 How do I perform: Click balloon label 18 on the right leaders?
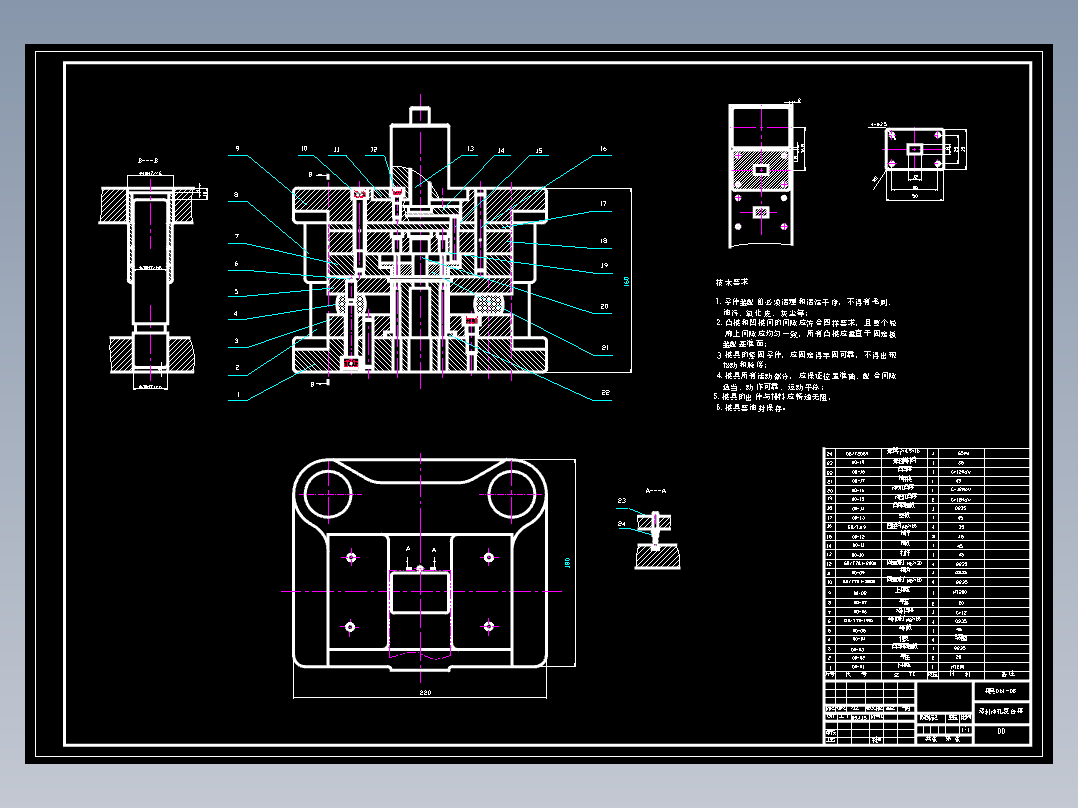coord(604,241)
